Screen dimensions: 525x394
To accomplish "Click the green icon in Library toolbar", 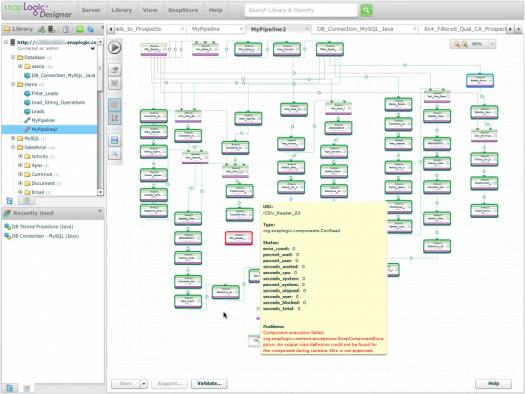I will (80, 29).
